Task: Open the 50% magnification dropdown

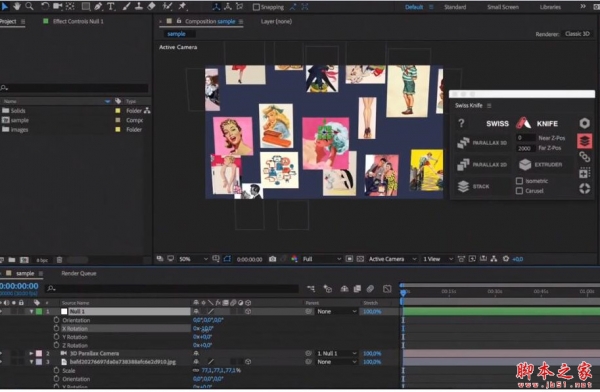Action: 194,259
